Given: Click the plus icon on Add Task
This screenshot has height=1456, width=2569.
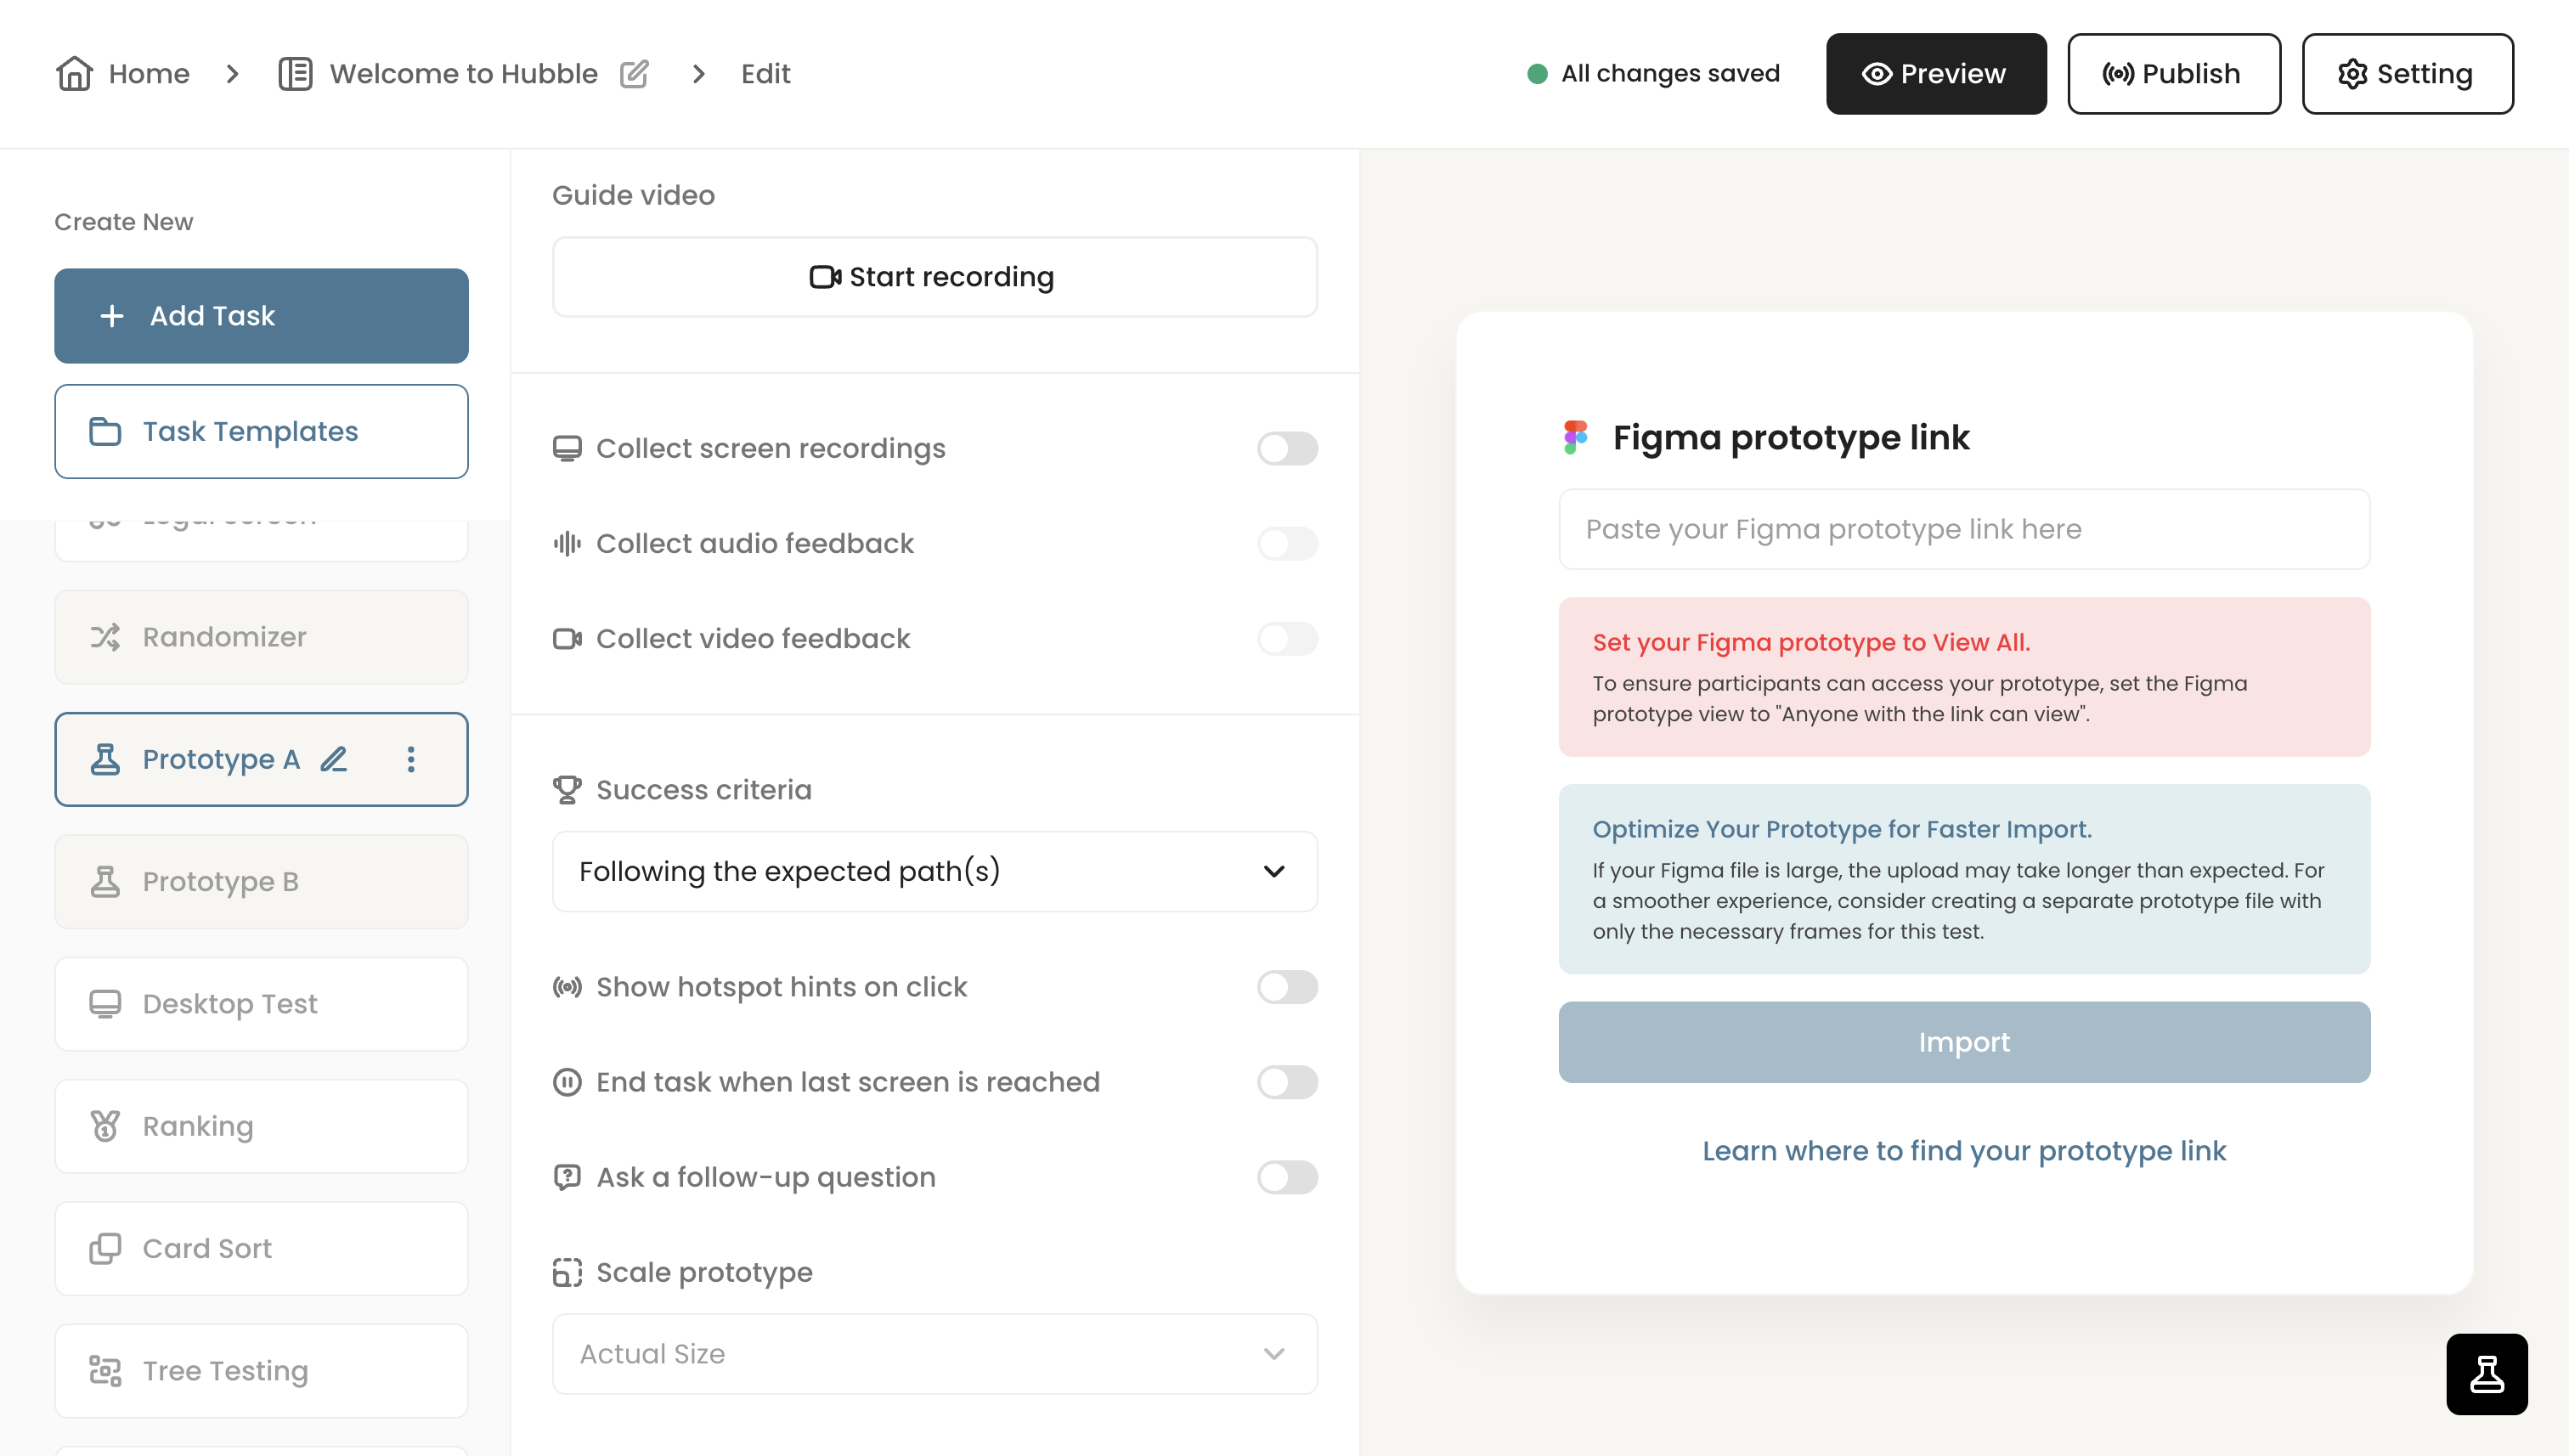Looking at the screenshot, I should [112, 315].
